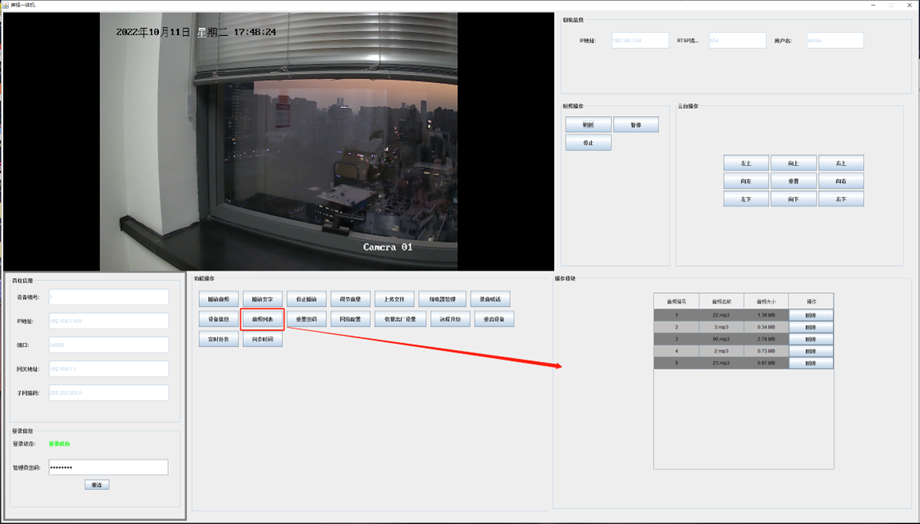Open the 设备信息 device info button

click(219, 319)
